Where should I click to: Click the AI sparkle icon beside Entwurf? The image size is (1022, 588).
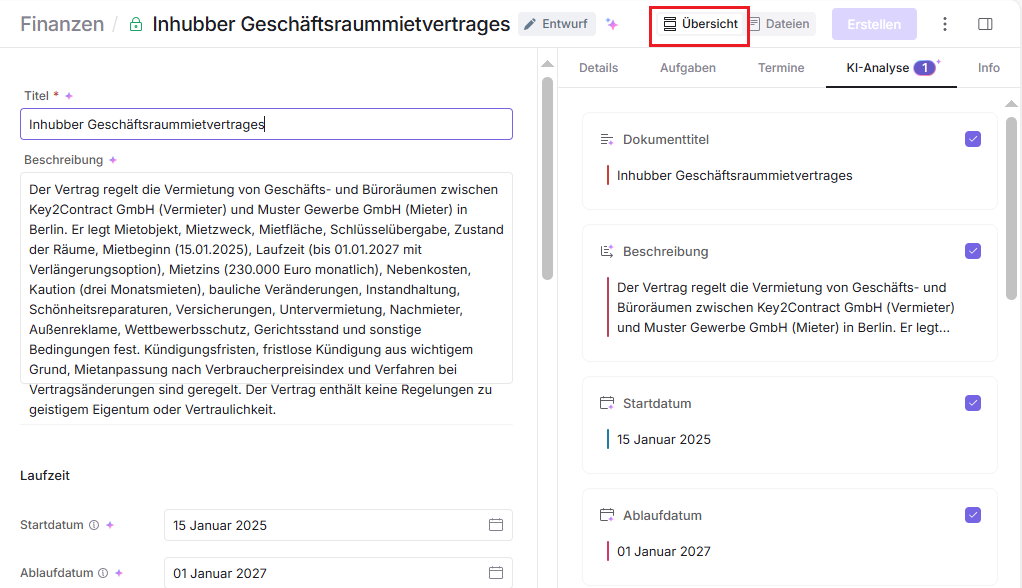[612, 24]
